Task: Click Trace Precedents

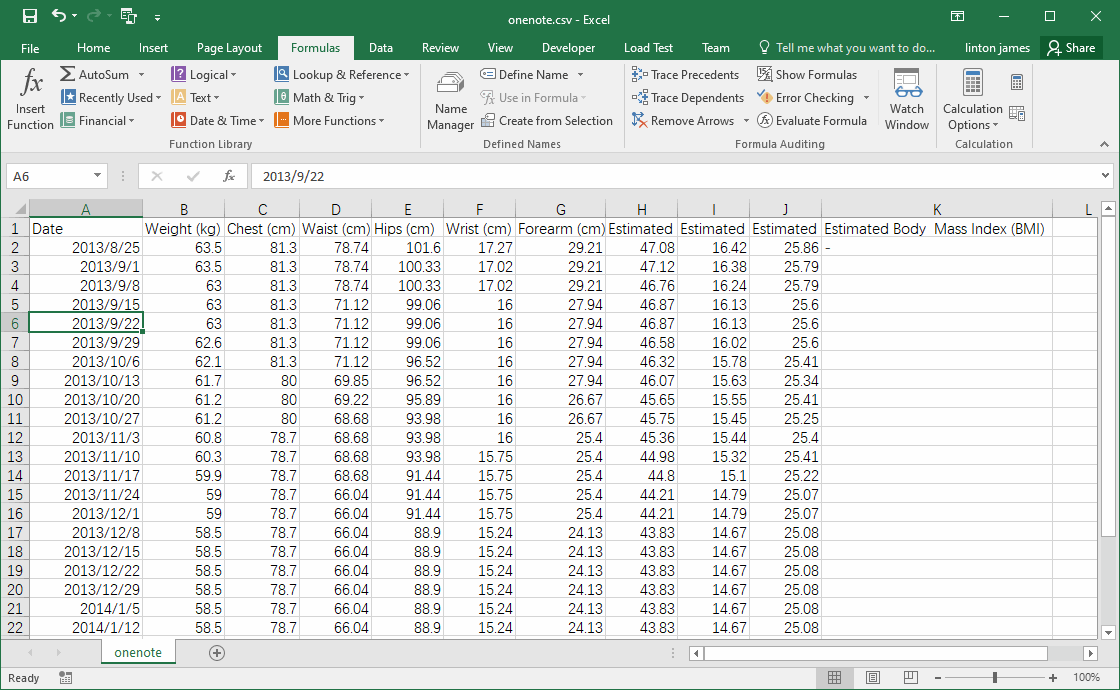Action: click(686, 74)
